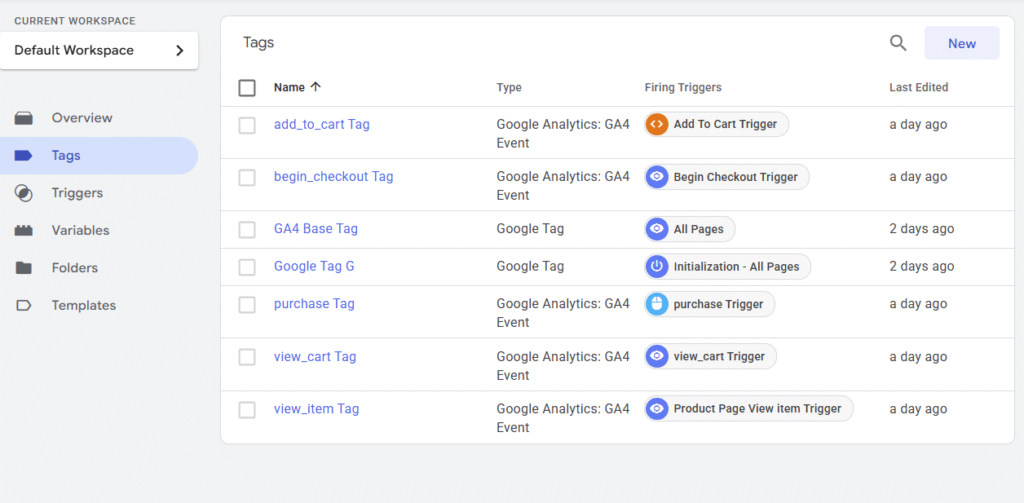The height and width of the screenshot is (503, 1024).
Task: Click the Folders icon in sidebar
Action: 24,268
